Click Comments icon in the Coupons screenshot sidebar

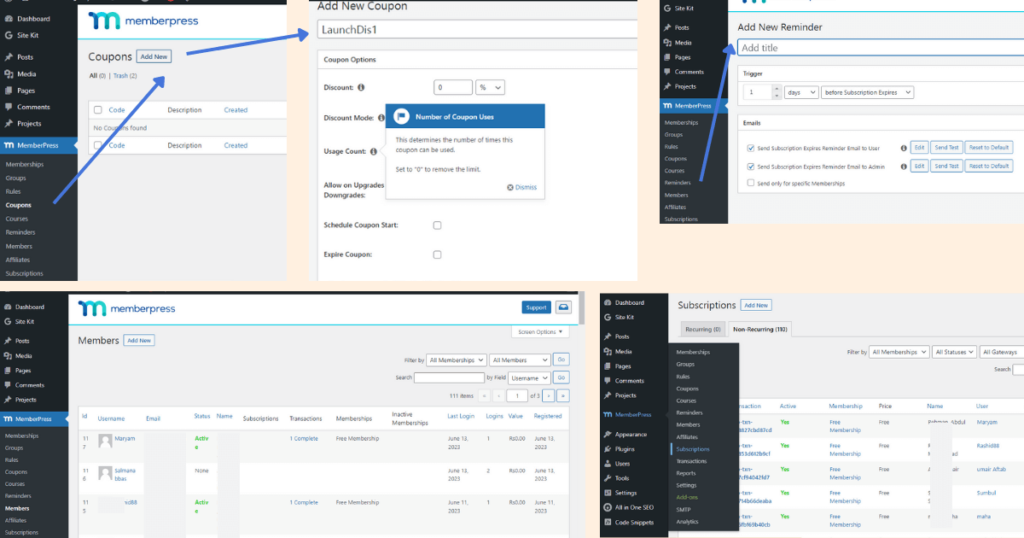8,106
